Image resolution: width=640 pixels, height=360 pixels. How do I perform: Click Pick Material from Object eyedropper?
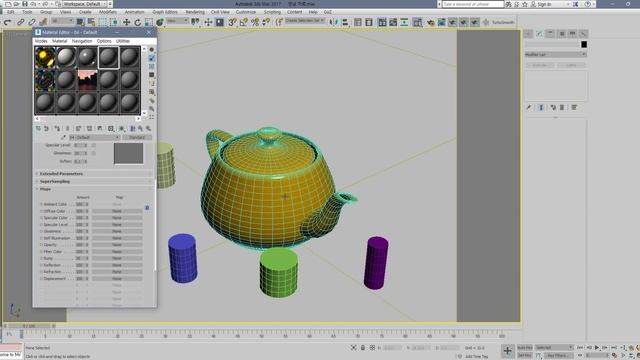tap(63, 138)
